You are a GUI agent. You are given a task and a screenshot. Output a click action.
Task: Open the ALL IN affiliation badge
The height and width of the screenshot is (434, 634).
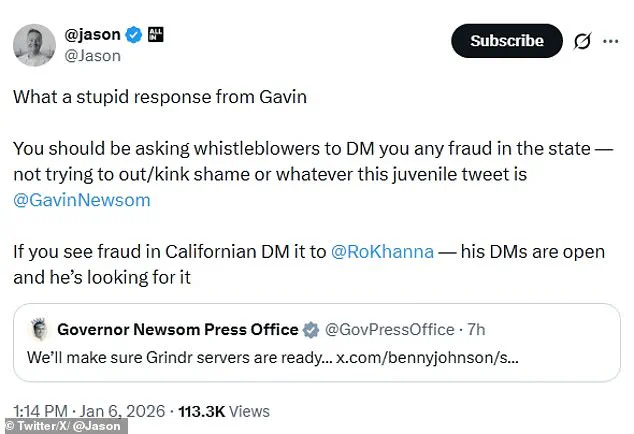155,35
